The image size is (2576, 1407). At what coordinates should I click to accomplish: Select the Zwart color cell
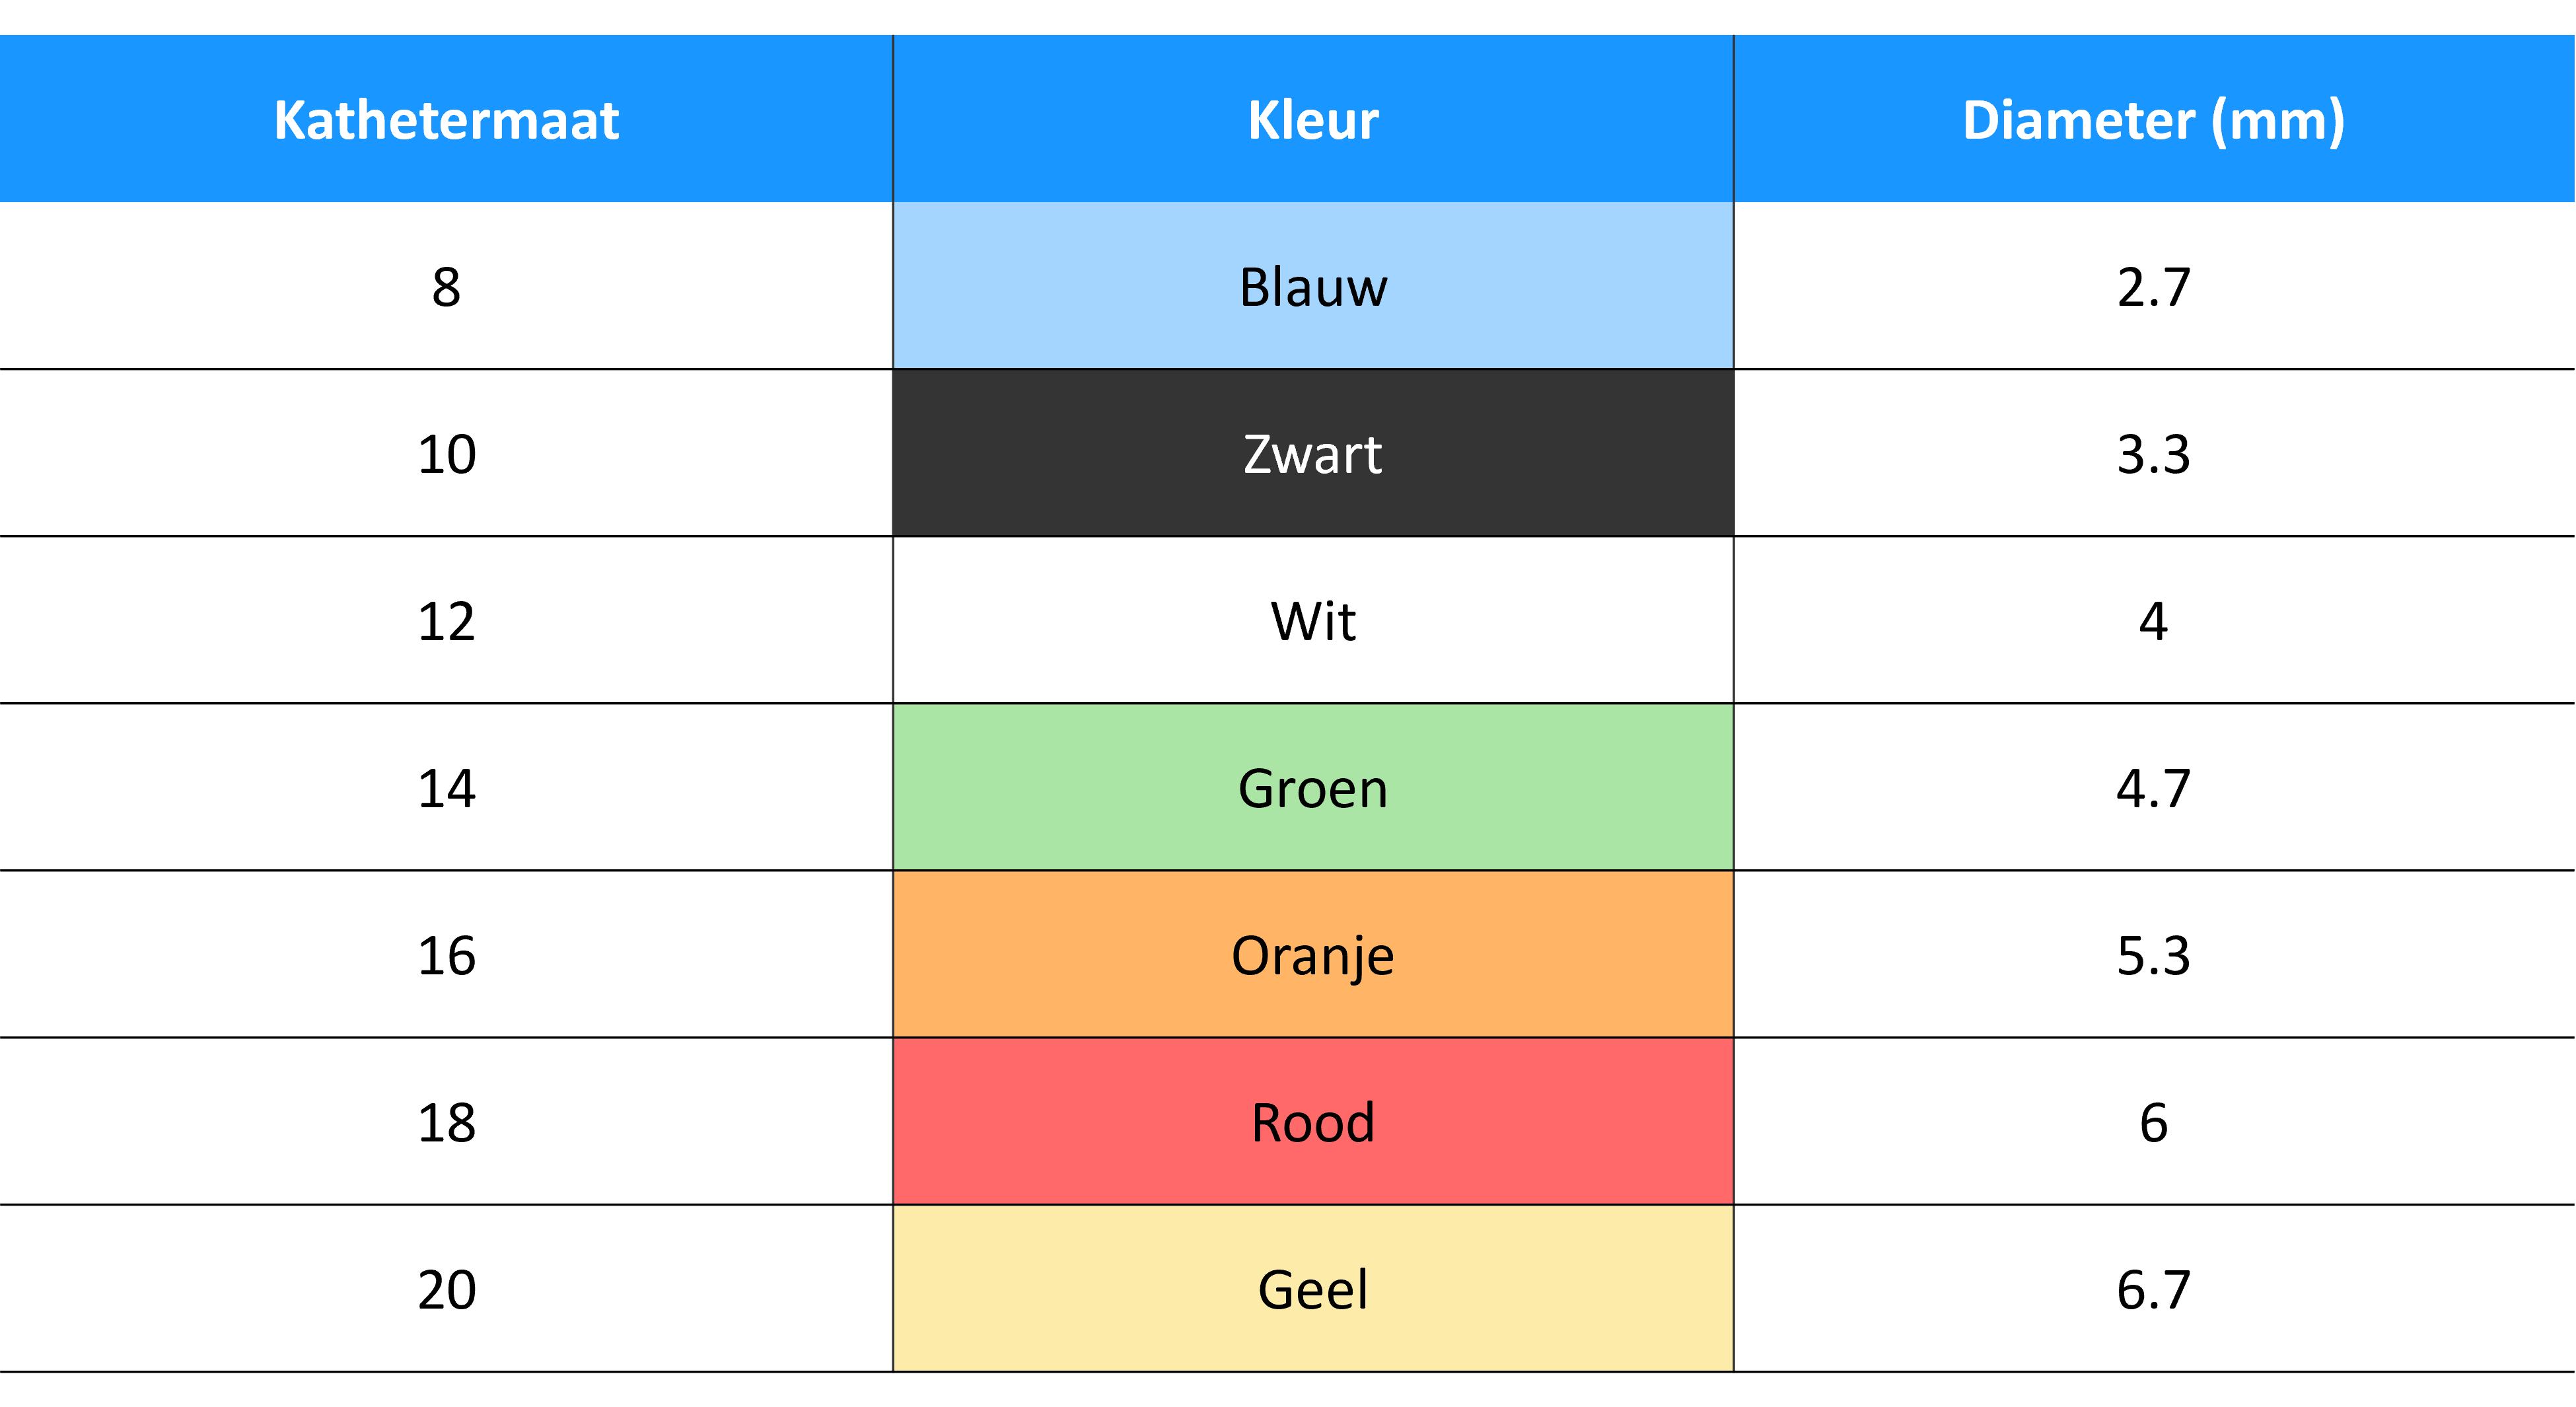(1313, 453)
